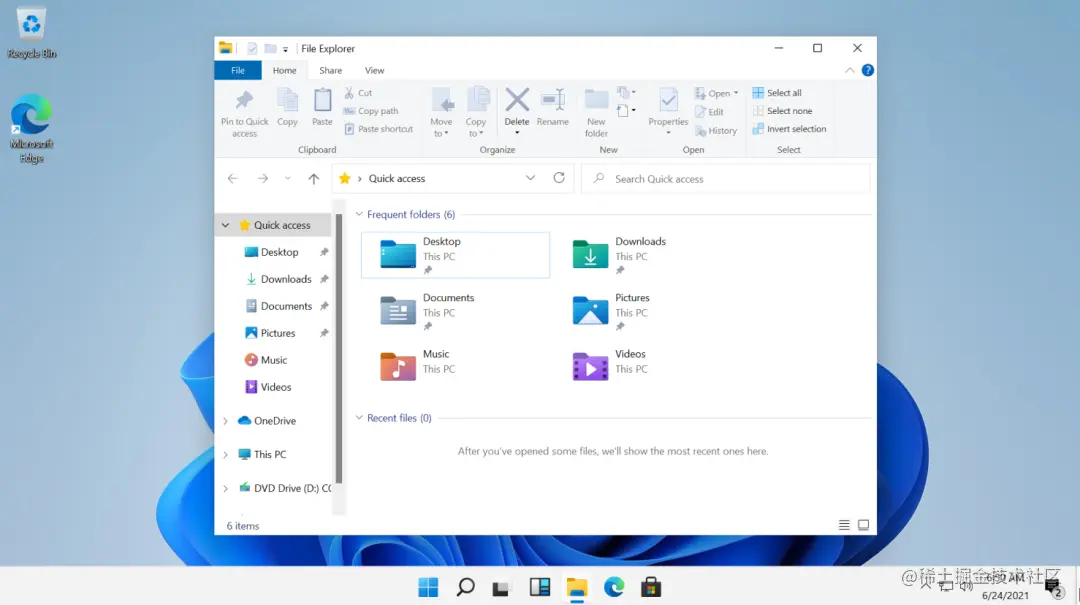Open Microsoft Store from taskbar
The image size is (1080, 605).
pos(651,587)
